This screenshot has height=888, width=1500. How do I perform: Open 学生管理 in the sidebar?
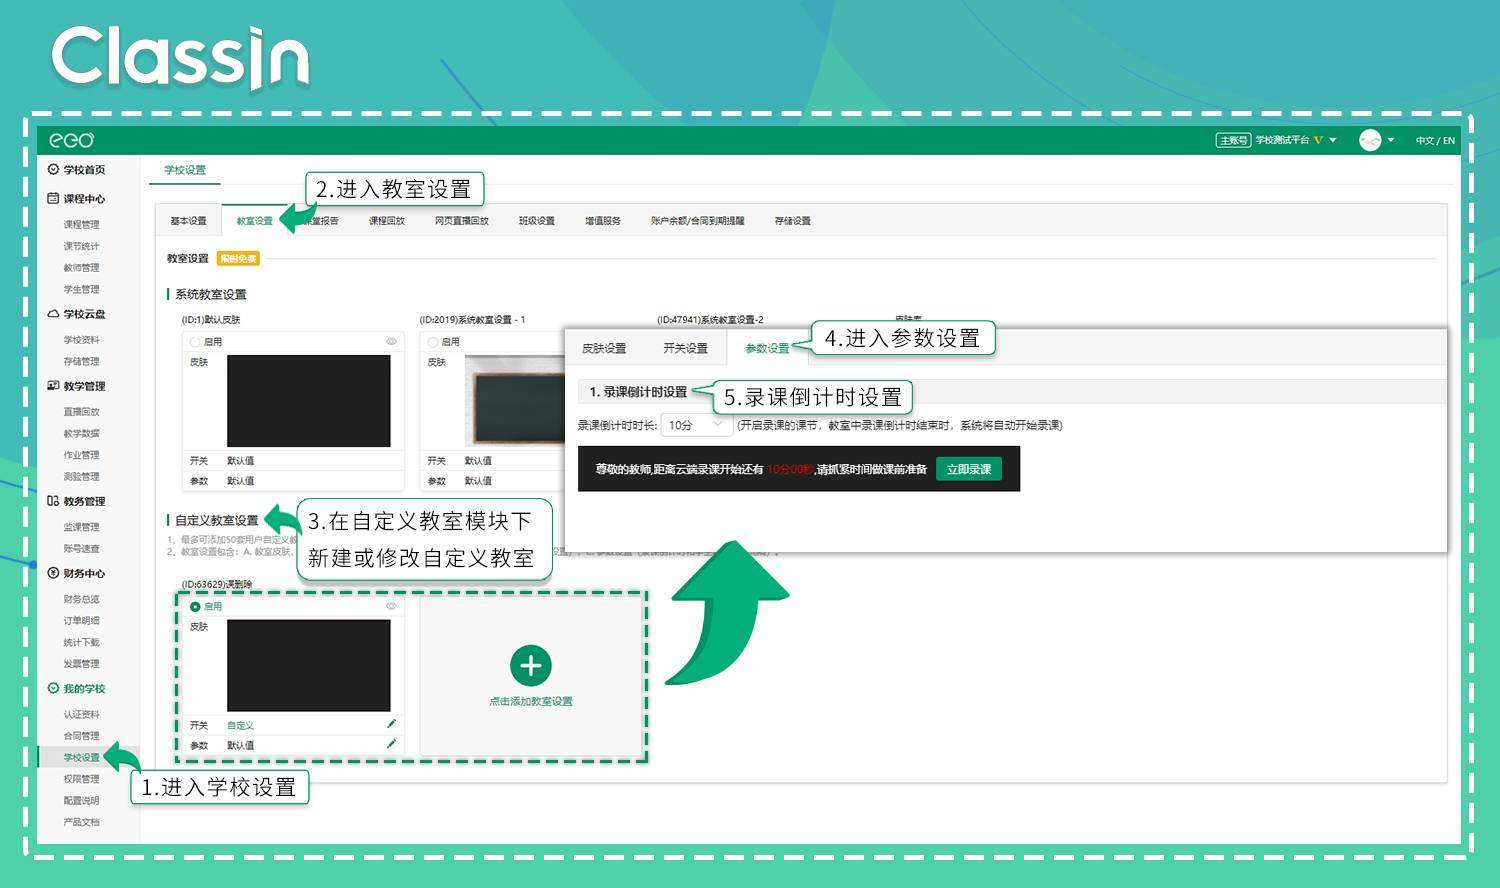pos(82,290)
